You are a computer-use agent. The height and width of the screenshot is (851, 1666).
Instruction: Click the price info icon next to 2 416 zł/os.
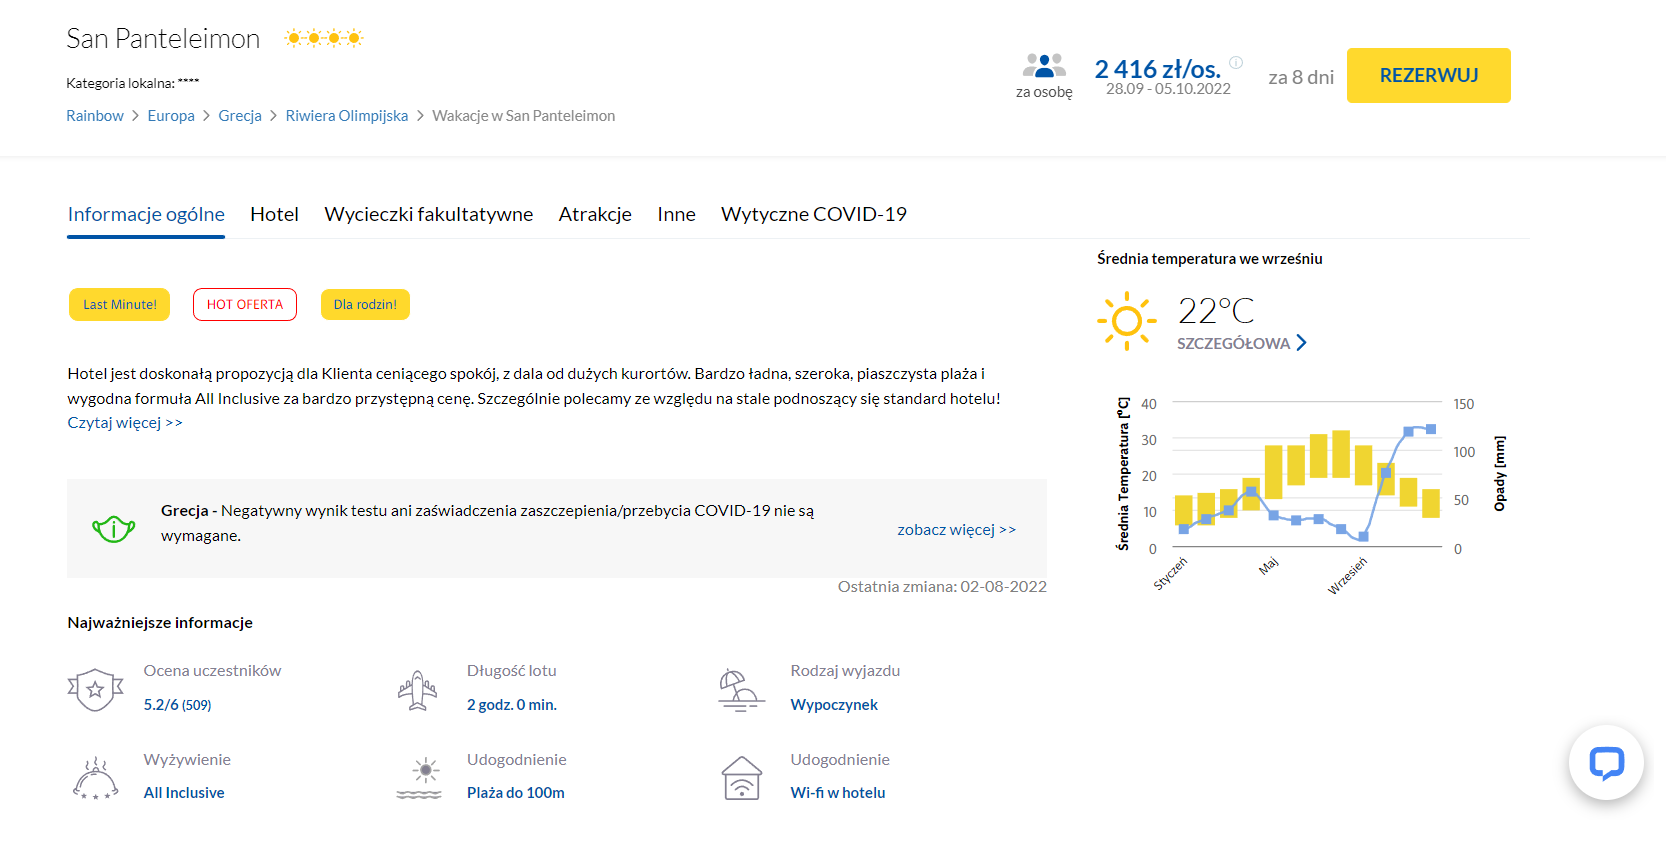[x=1236, y=62]
